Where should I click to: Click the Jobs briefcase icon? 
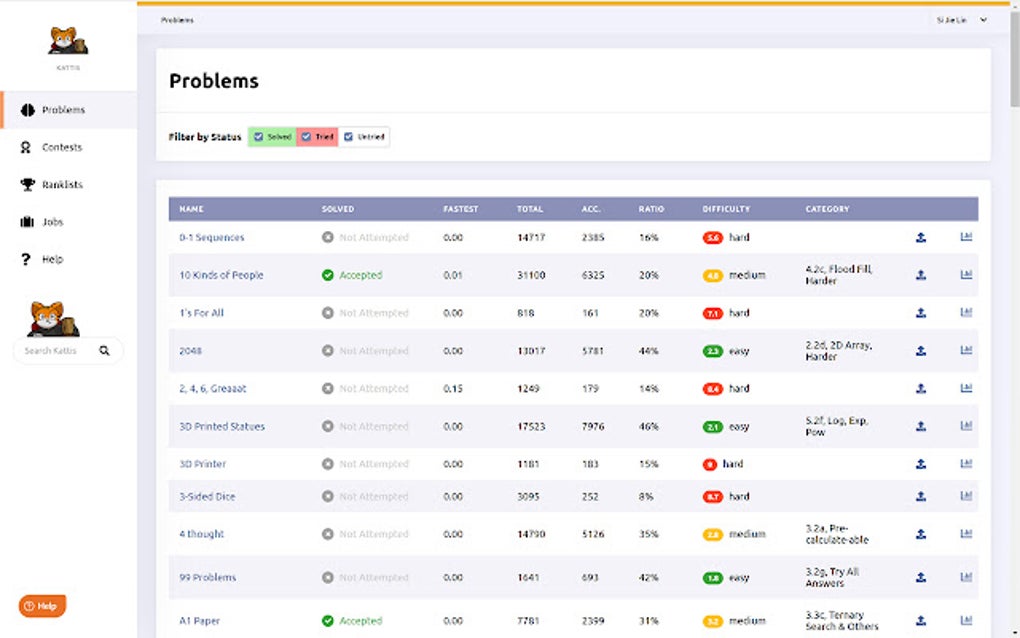27,222
